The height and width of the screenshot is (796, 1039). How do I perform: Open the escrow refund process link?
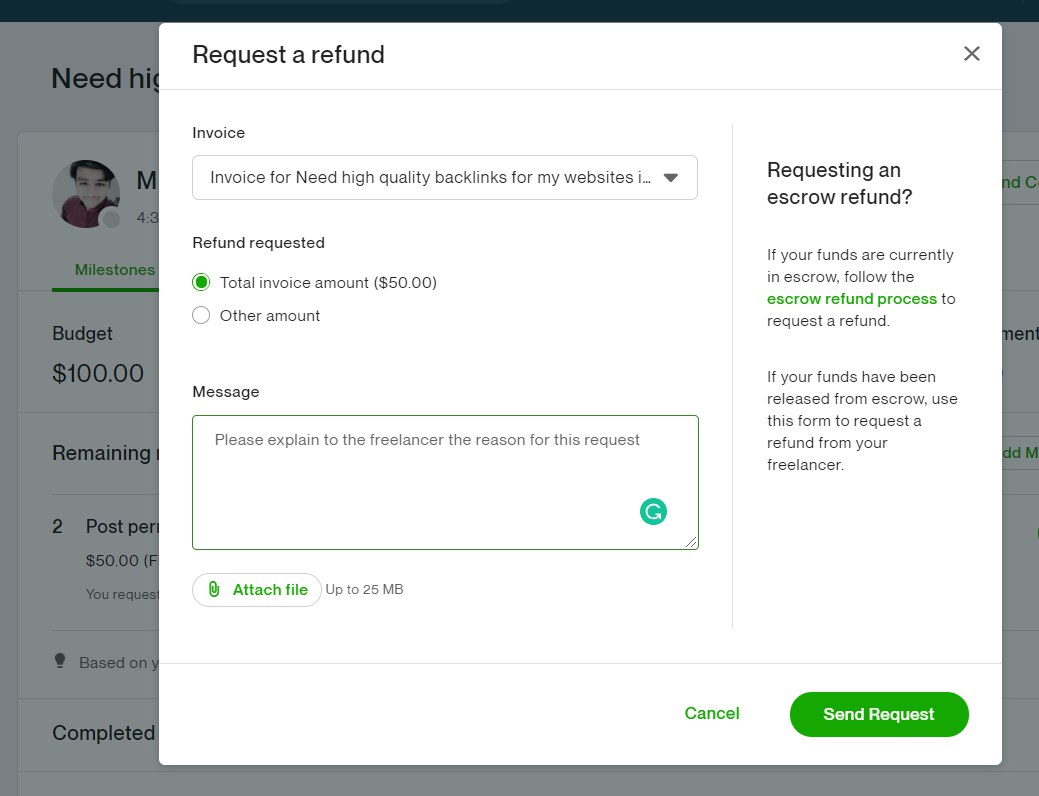click(x=851, y=299)
